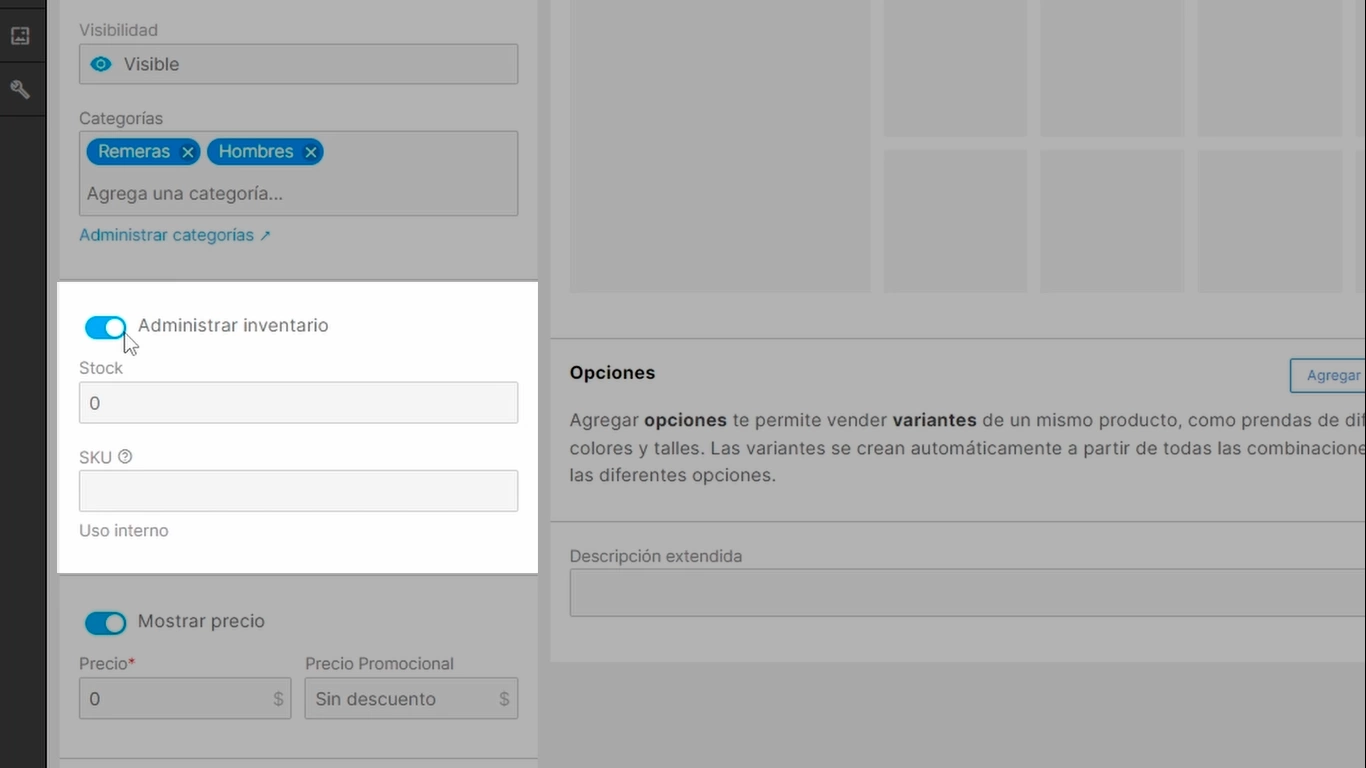
Task: Click the Descripción extendida text box
Action: click(x=968, y=593)
